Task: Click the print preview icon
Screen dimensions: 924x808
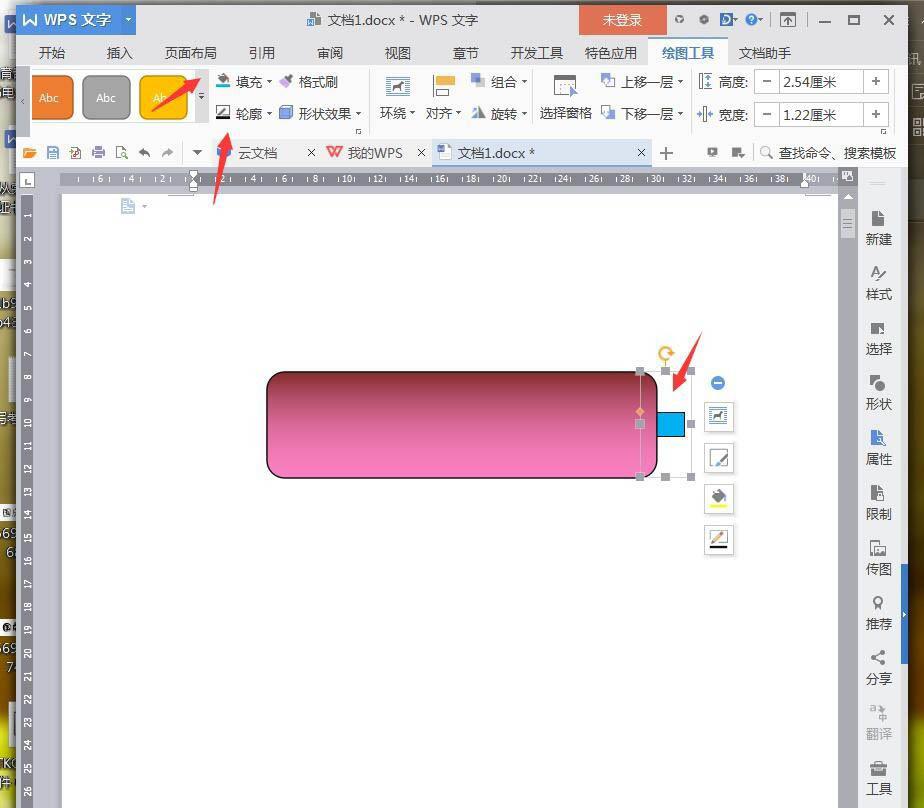Action: [x=121, y=153]
